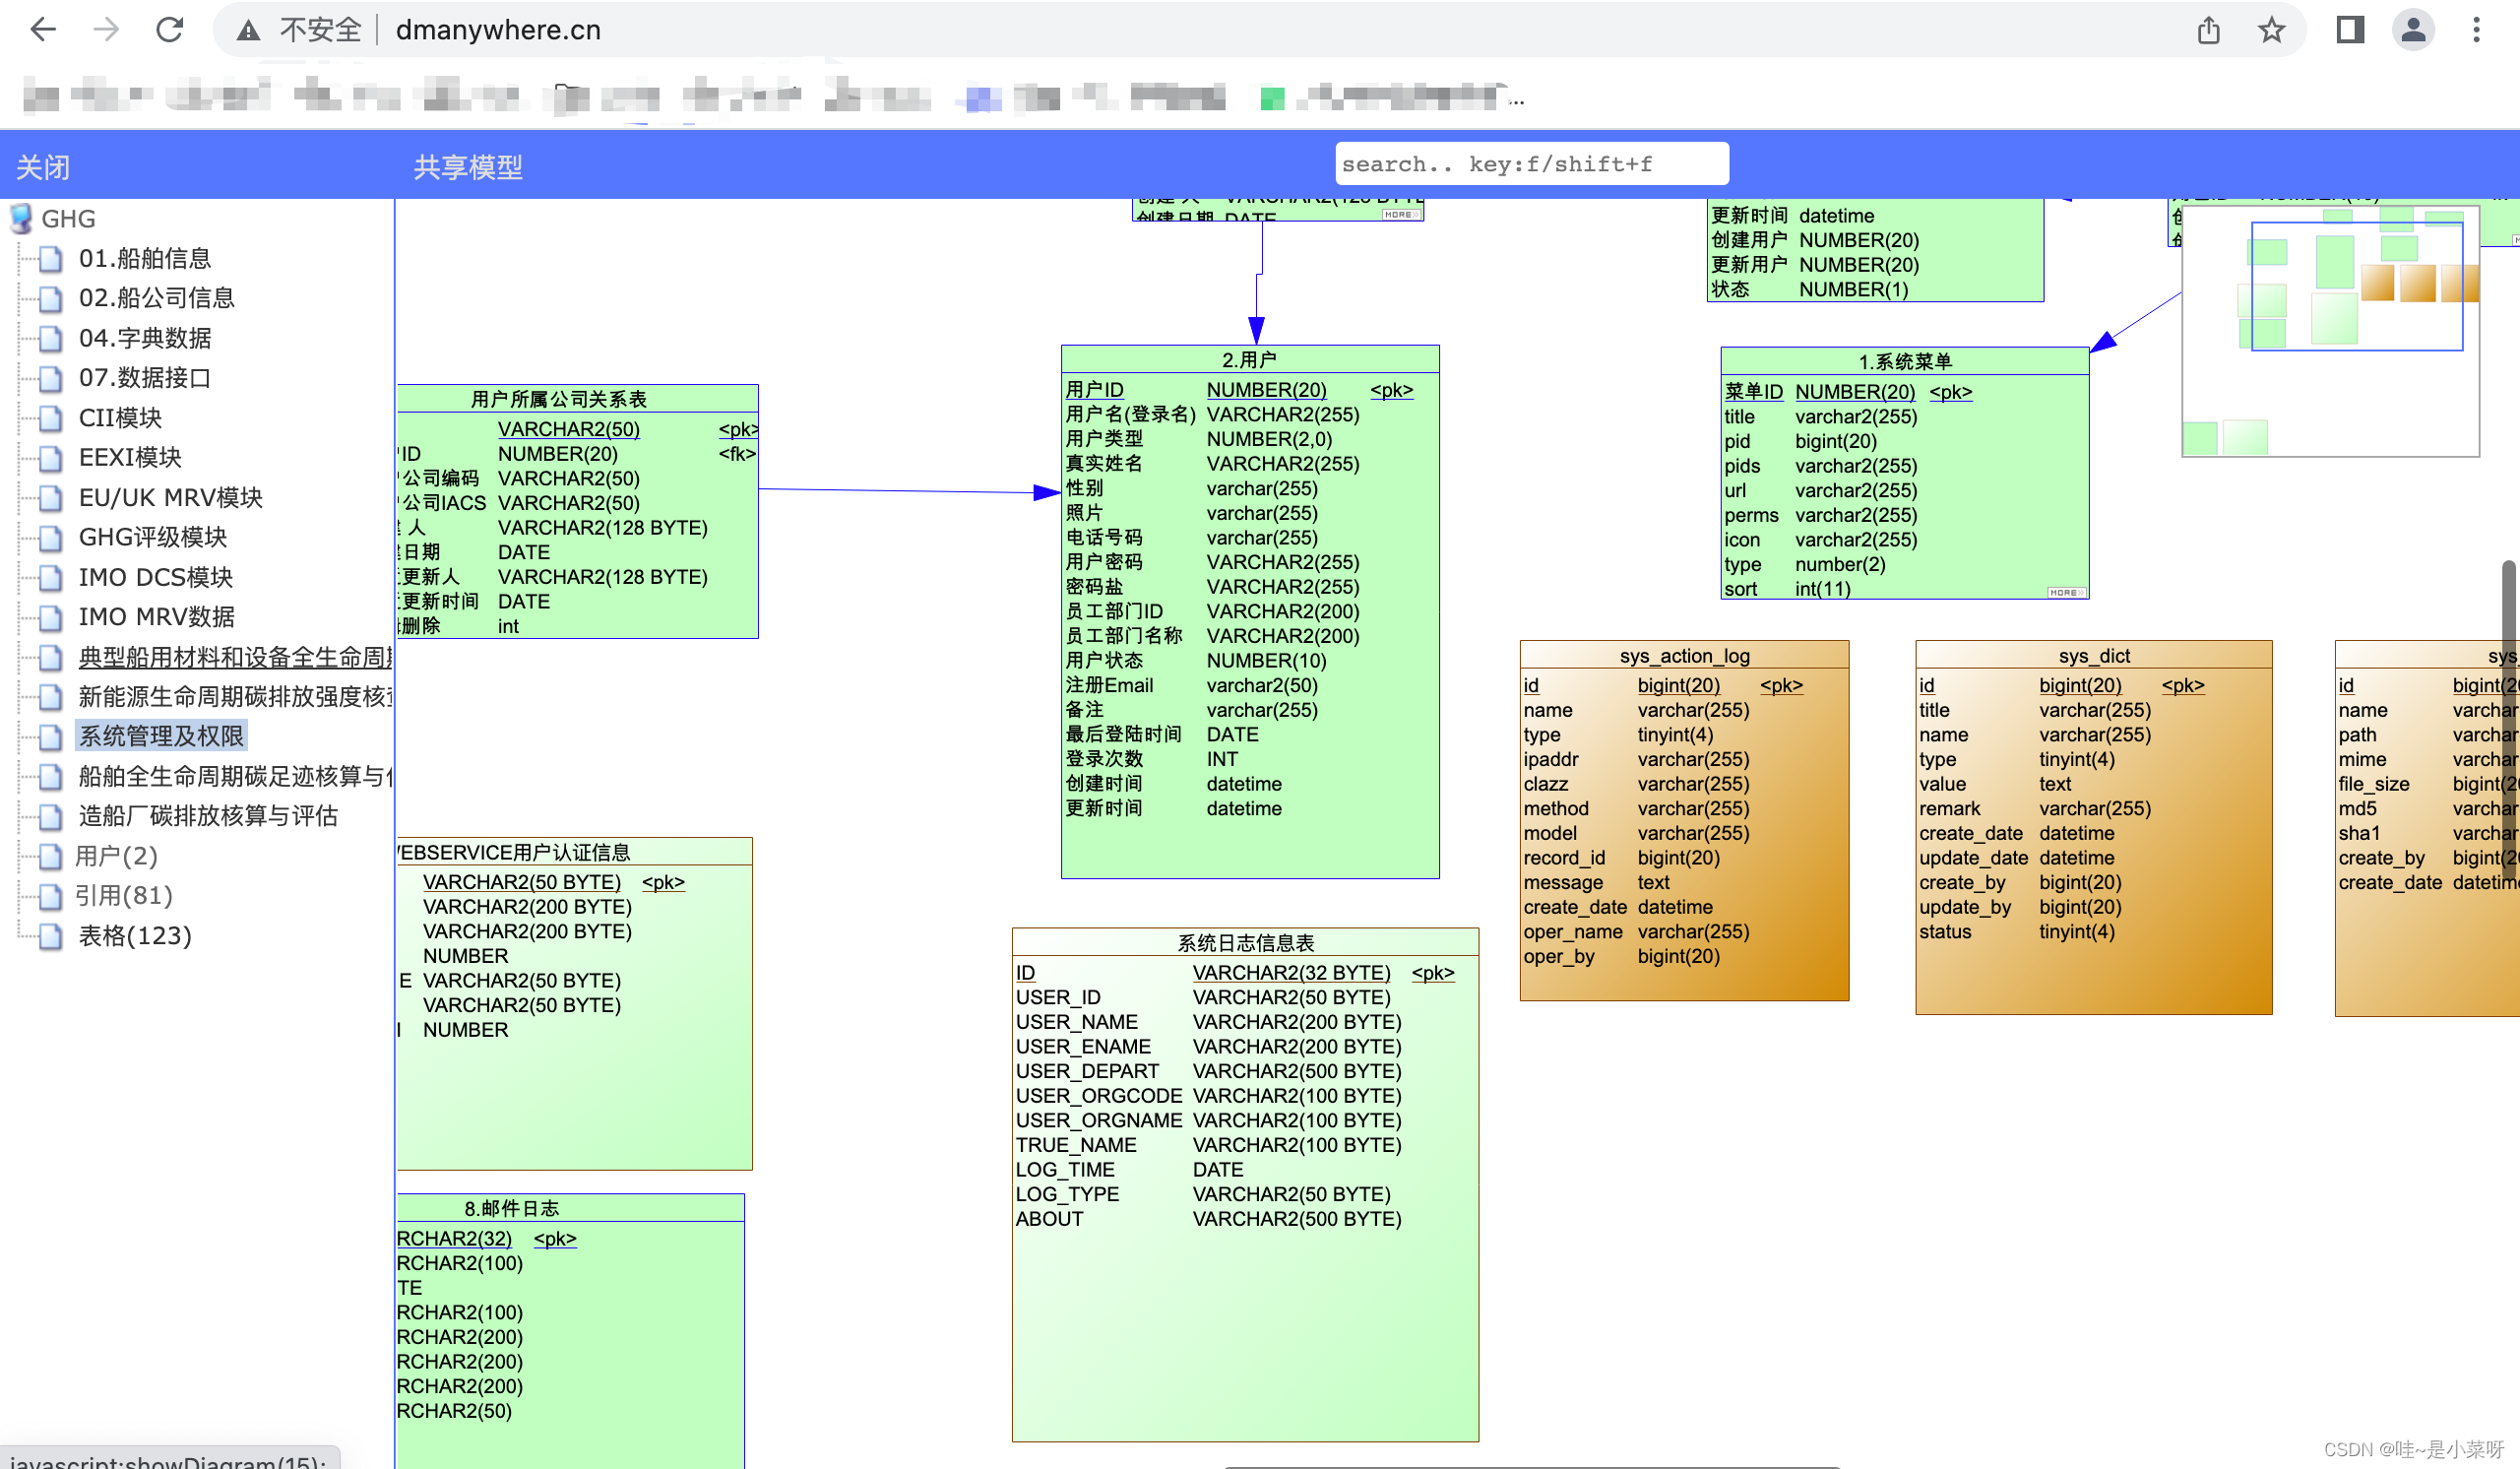Click the share page icon
This screenshot has height=1469, width=2520.
tap(2208, 30)
